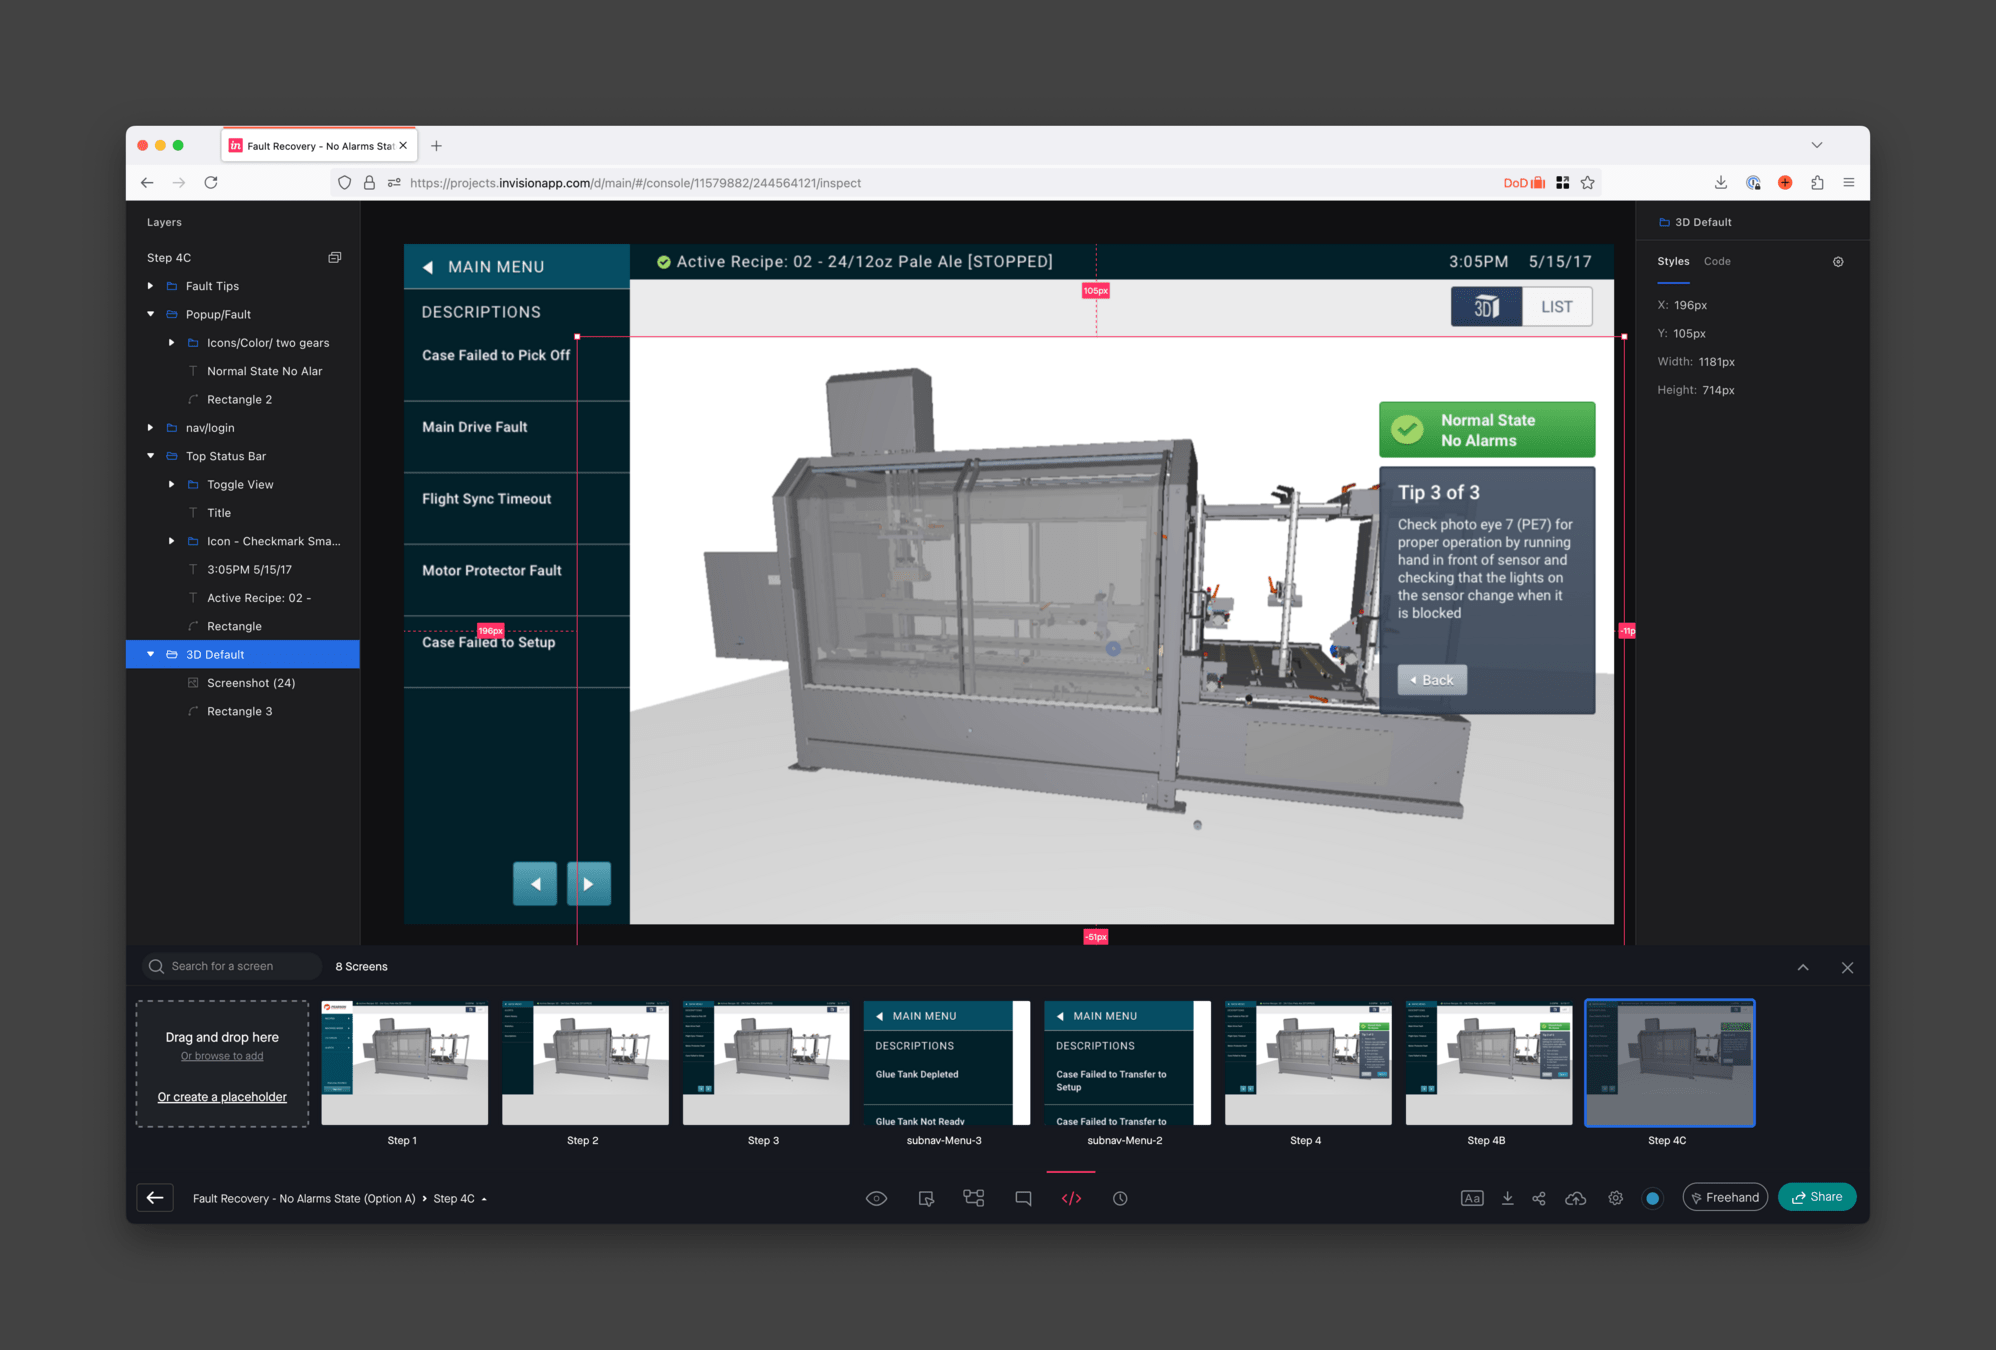Switch prototype view to LIST

(1556, 307)
